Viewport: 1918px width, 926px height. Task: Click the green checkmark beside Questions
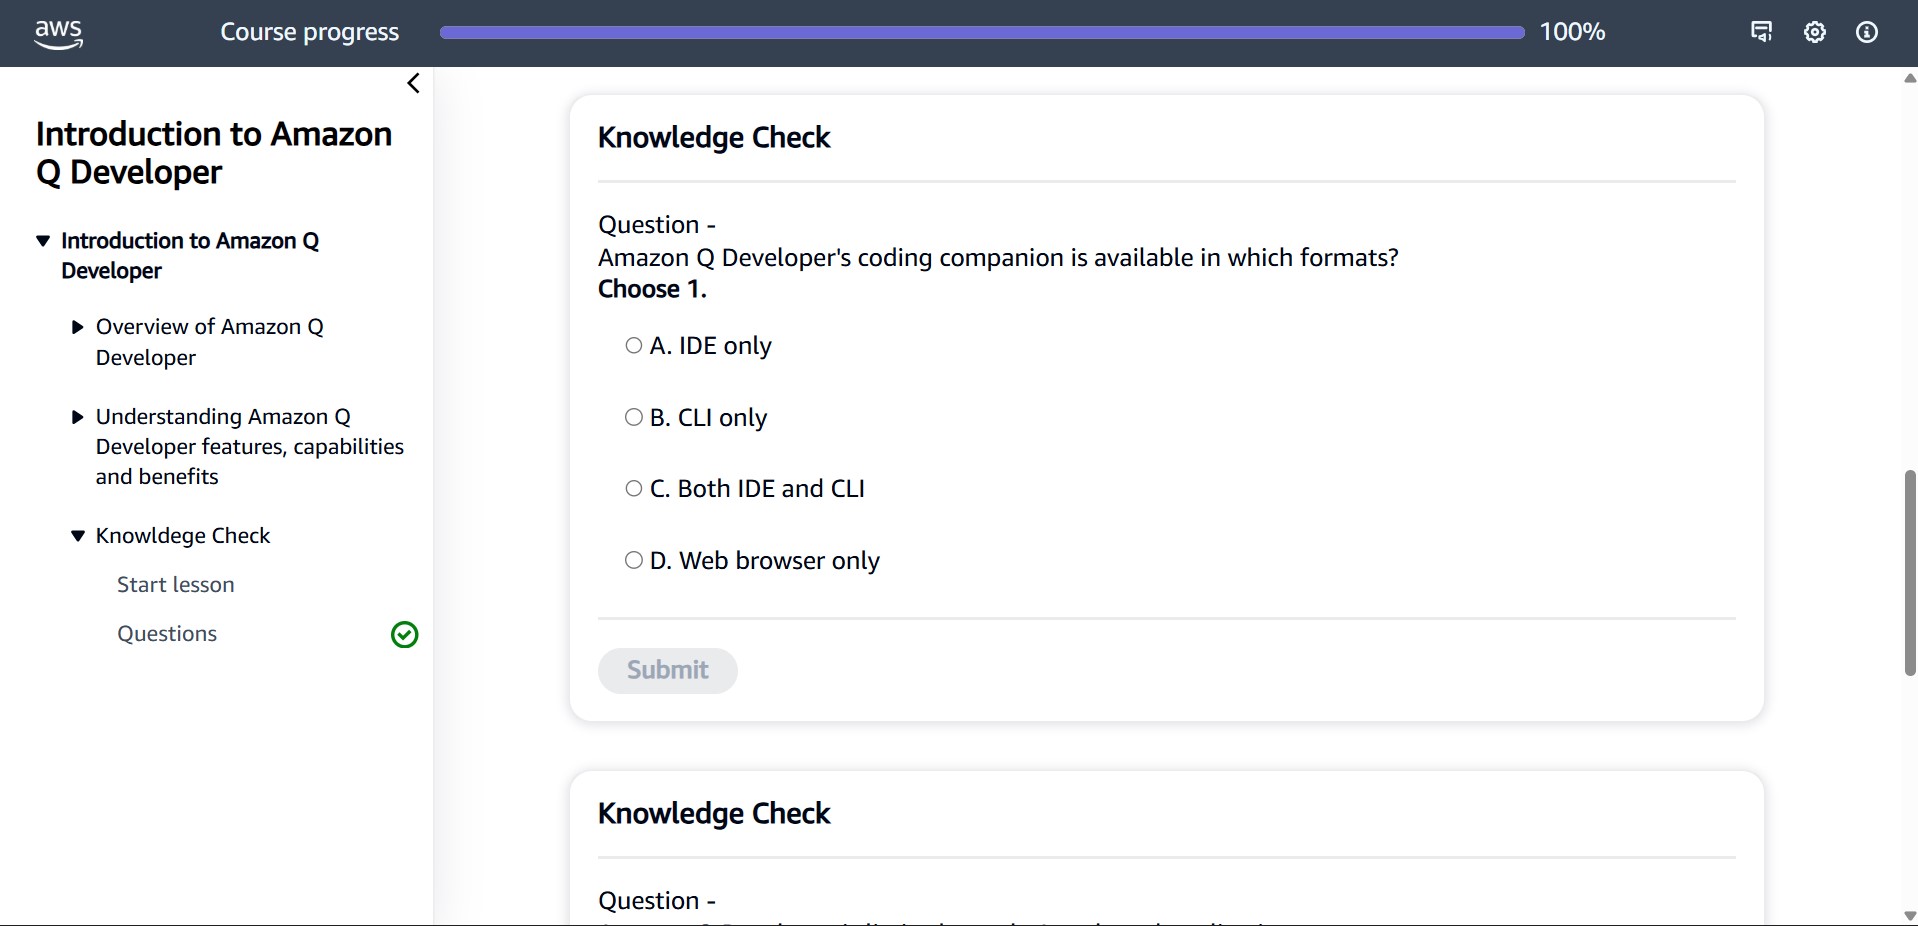tap(403, 635)
